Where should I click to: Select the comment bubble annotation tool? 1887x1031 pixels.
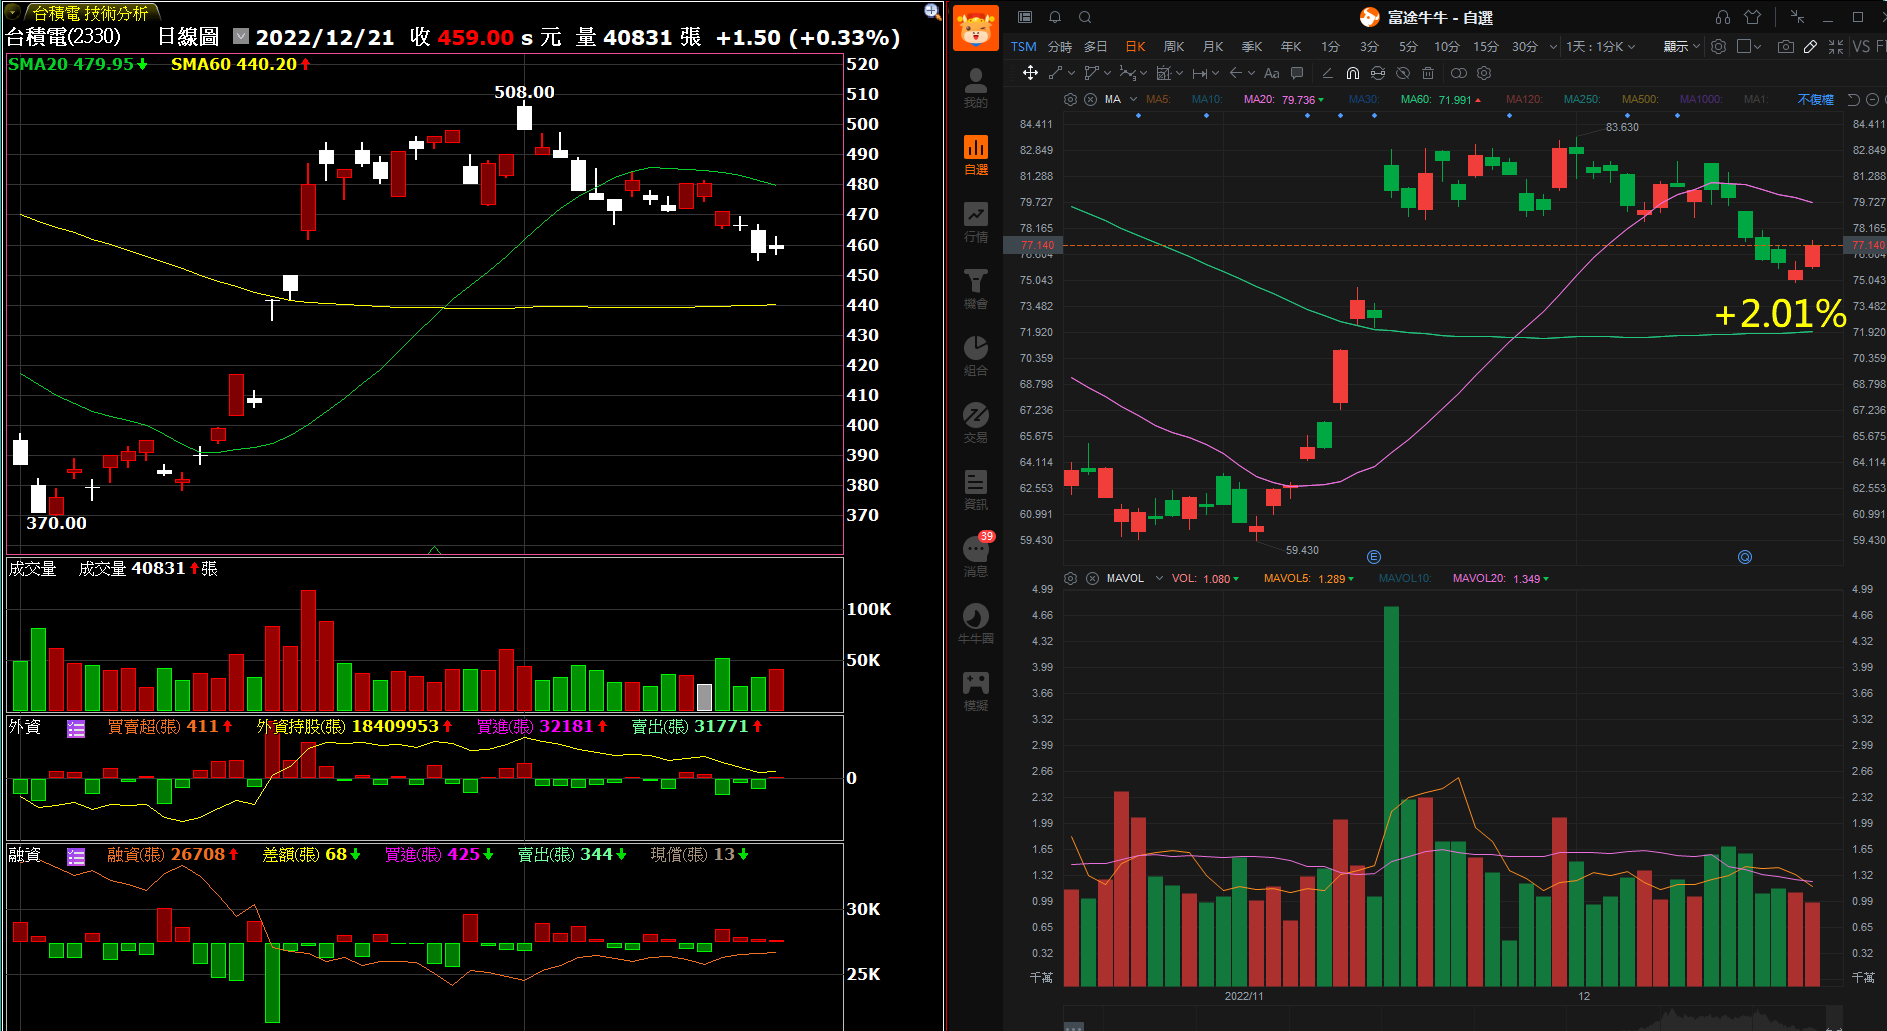1297,73
